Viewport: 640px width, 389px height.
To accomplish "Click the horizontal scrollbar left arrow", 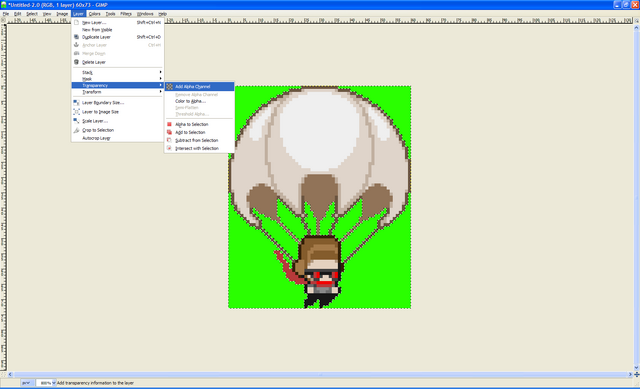I will [x=10, y=374].
